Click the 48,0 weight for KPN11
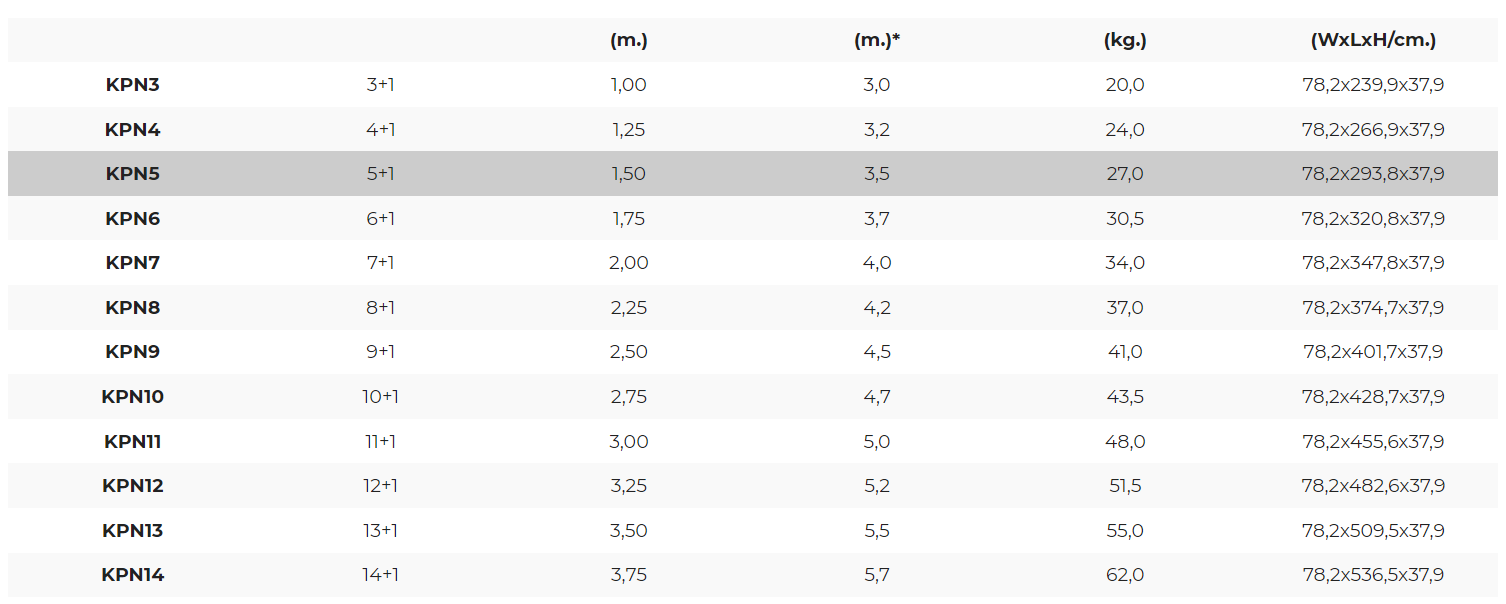The image size is (1506, 604). 1125,441
